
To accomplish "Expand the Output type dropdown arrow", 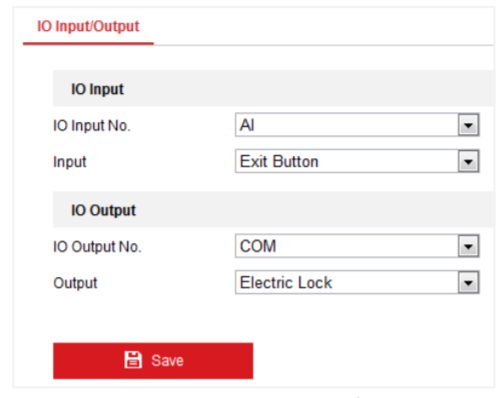I will 468,283.
